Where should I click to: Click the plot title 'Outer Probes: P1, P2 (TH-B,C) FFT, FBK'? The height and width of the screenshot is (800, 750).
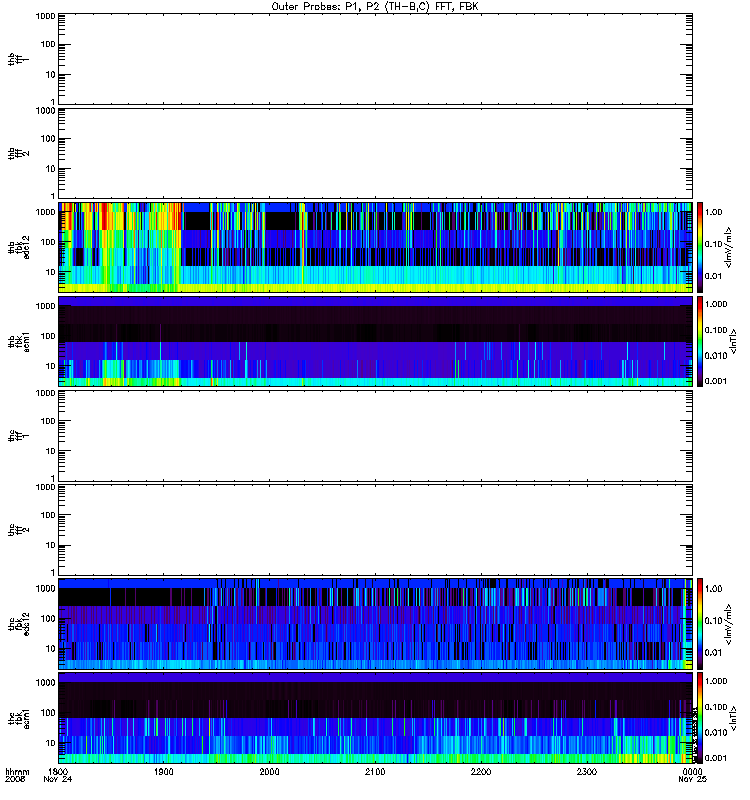tap(375, 7)
